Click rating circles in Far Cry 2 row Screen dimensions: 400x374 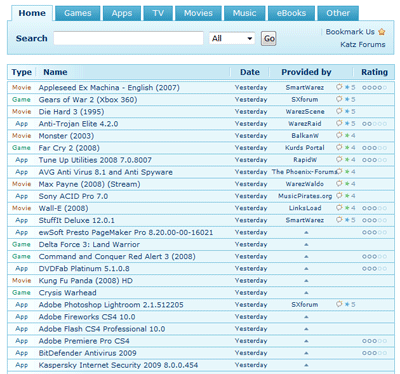[375, 148]
